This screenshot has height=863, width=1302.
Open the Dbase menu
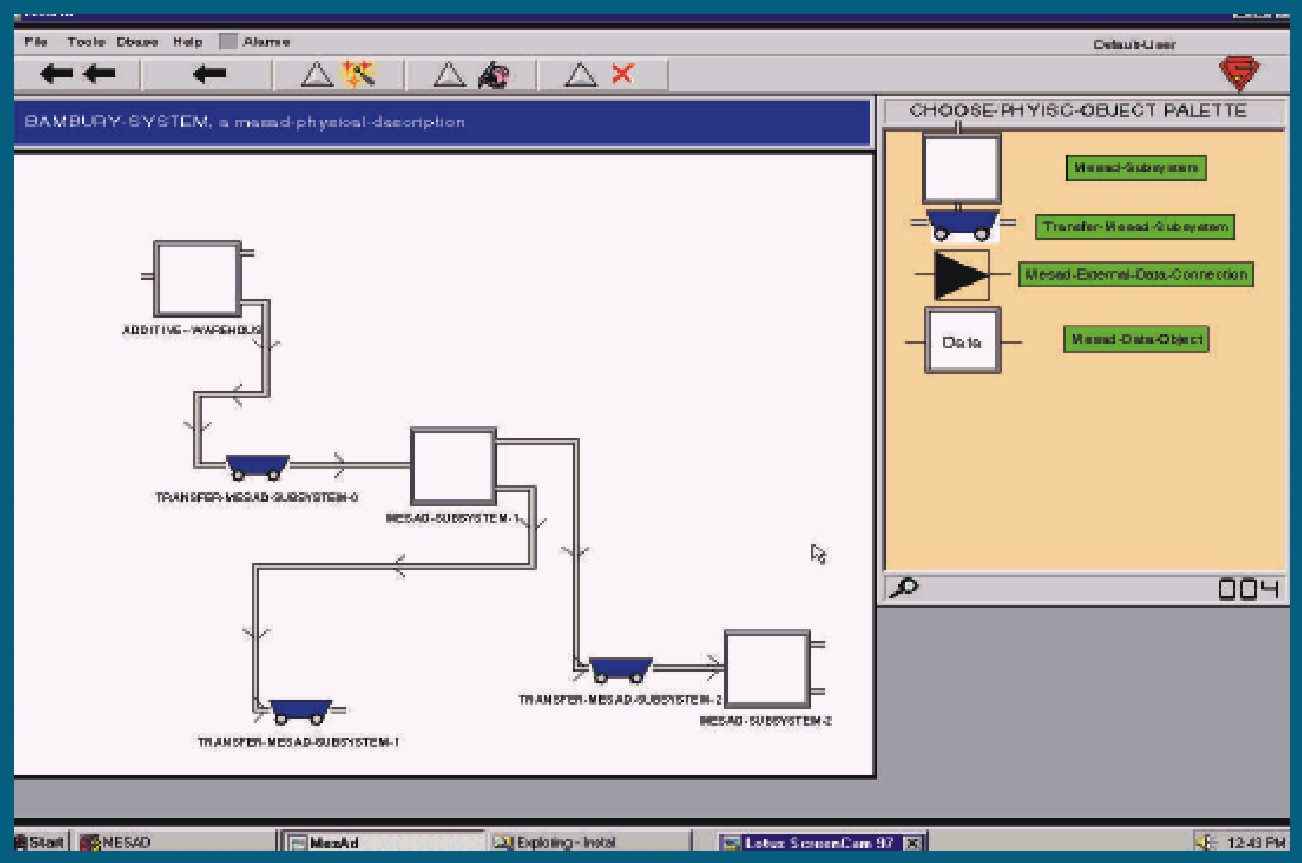click(x=138, y=42)
